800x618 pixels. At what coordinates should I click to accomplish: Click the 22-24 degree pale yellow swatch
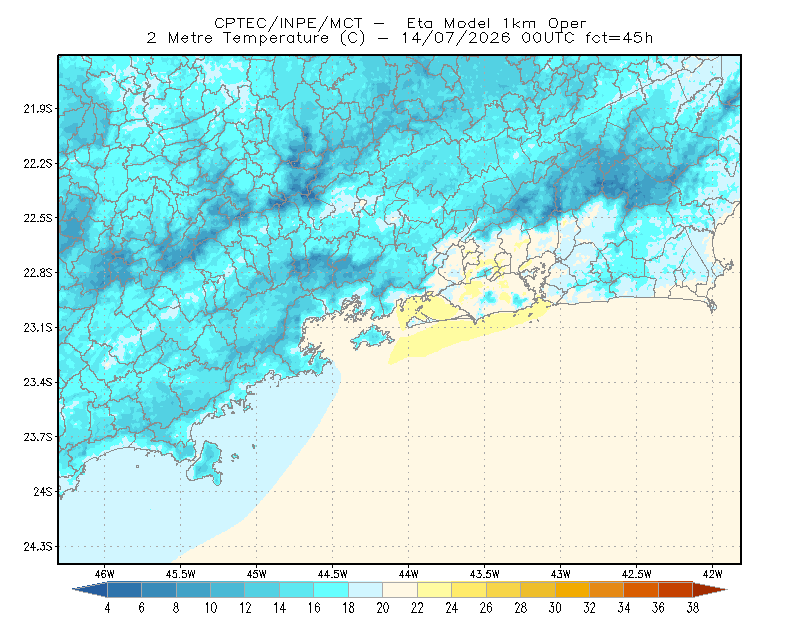click(434, 590)
